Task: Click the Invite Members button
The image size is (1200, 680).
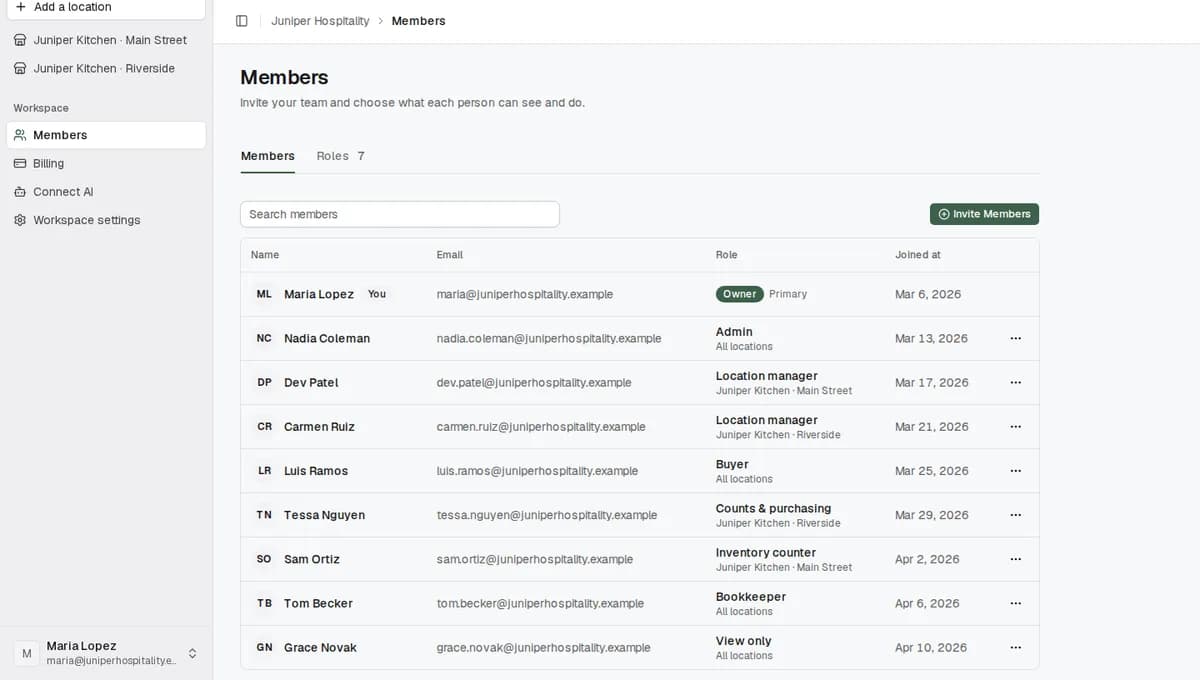Action: point(984,214)
